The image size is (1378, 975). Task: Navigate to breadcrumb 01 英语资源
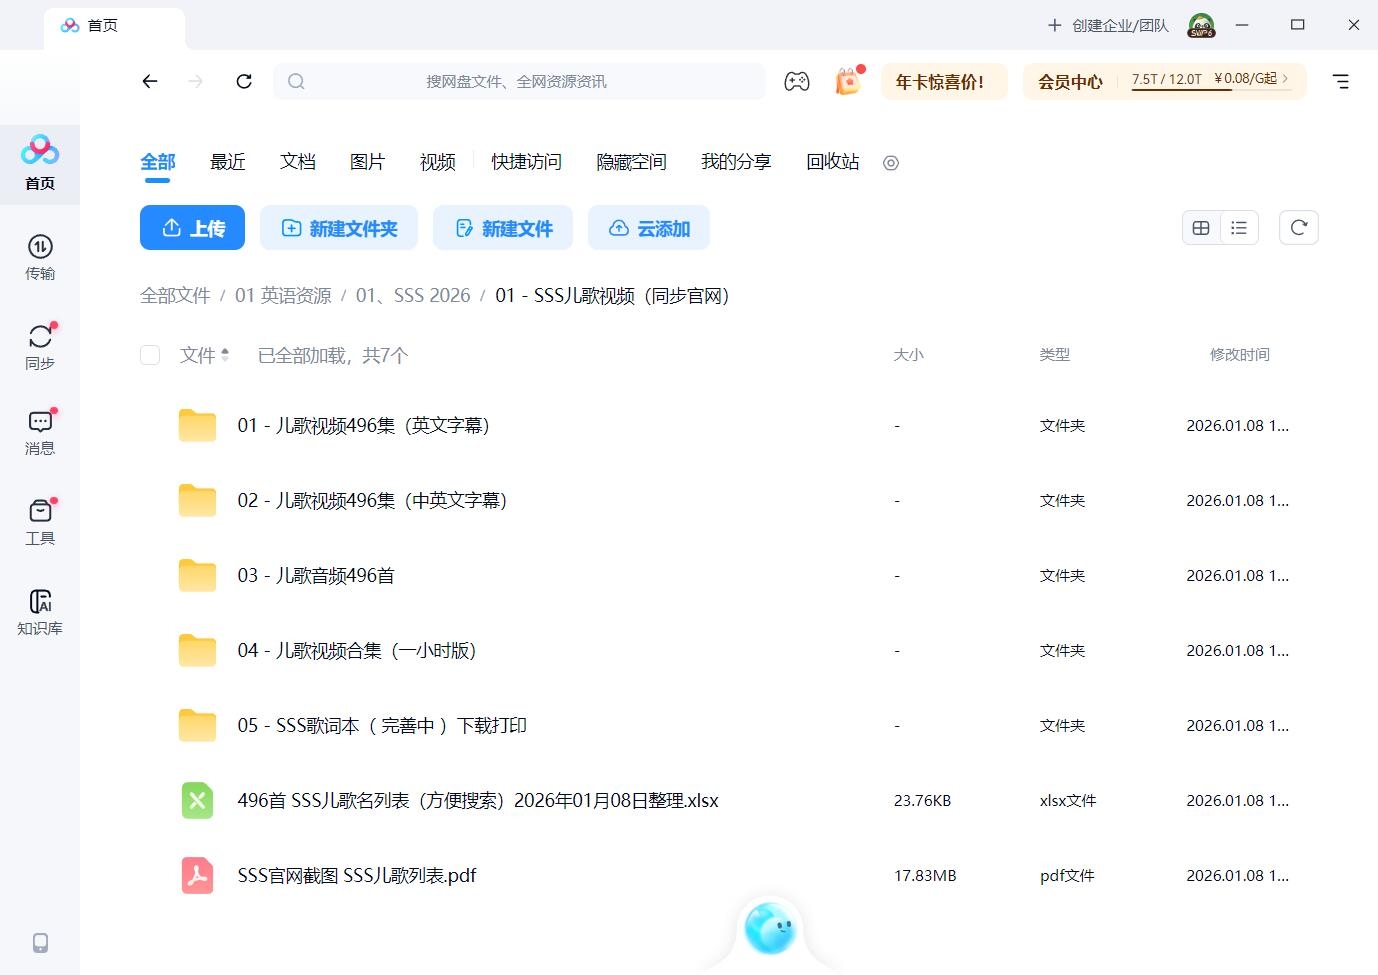coord(283,295)
